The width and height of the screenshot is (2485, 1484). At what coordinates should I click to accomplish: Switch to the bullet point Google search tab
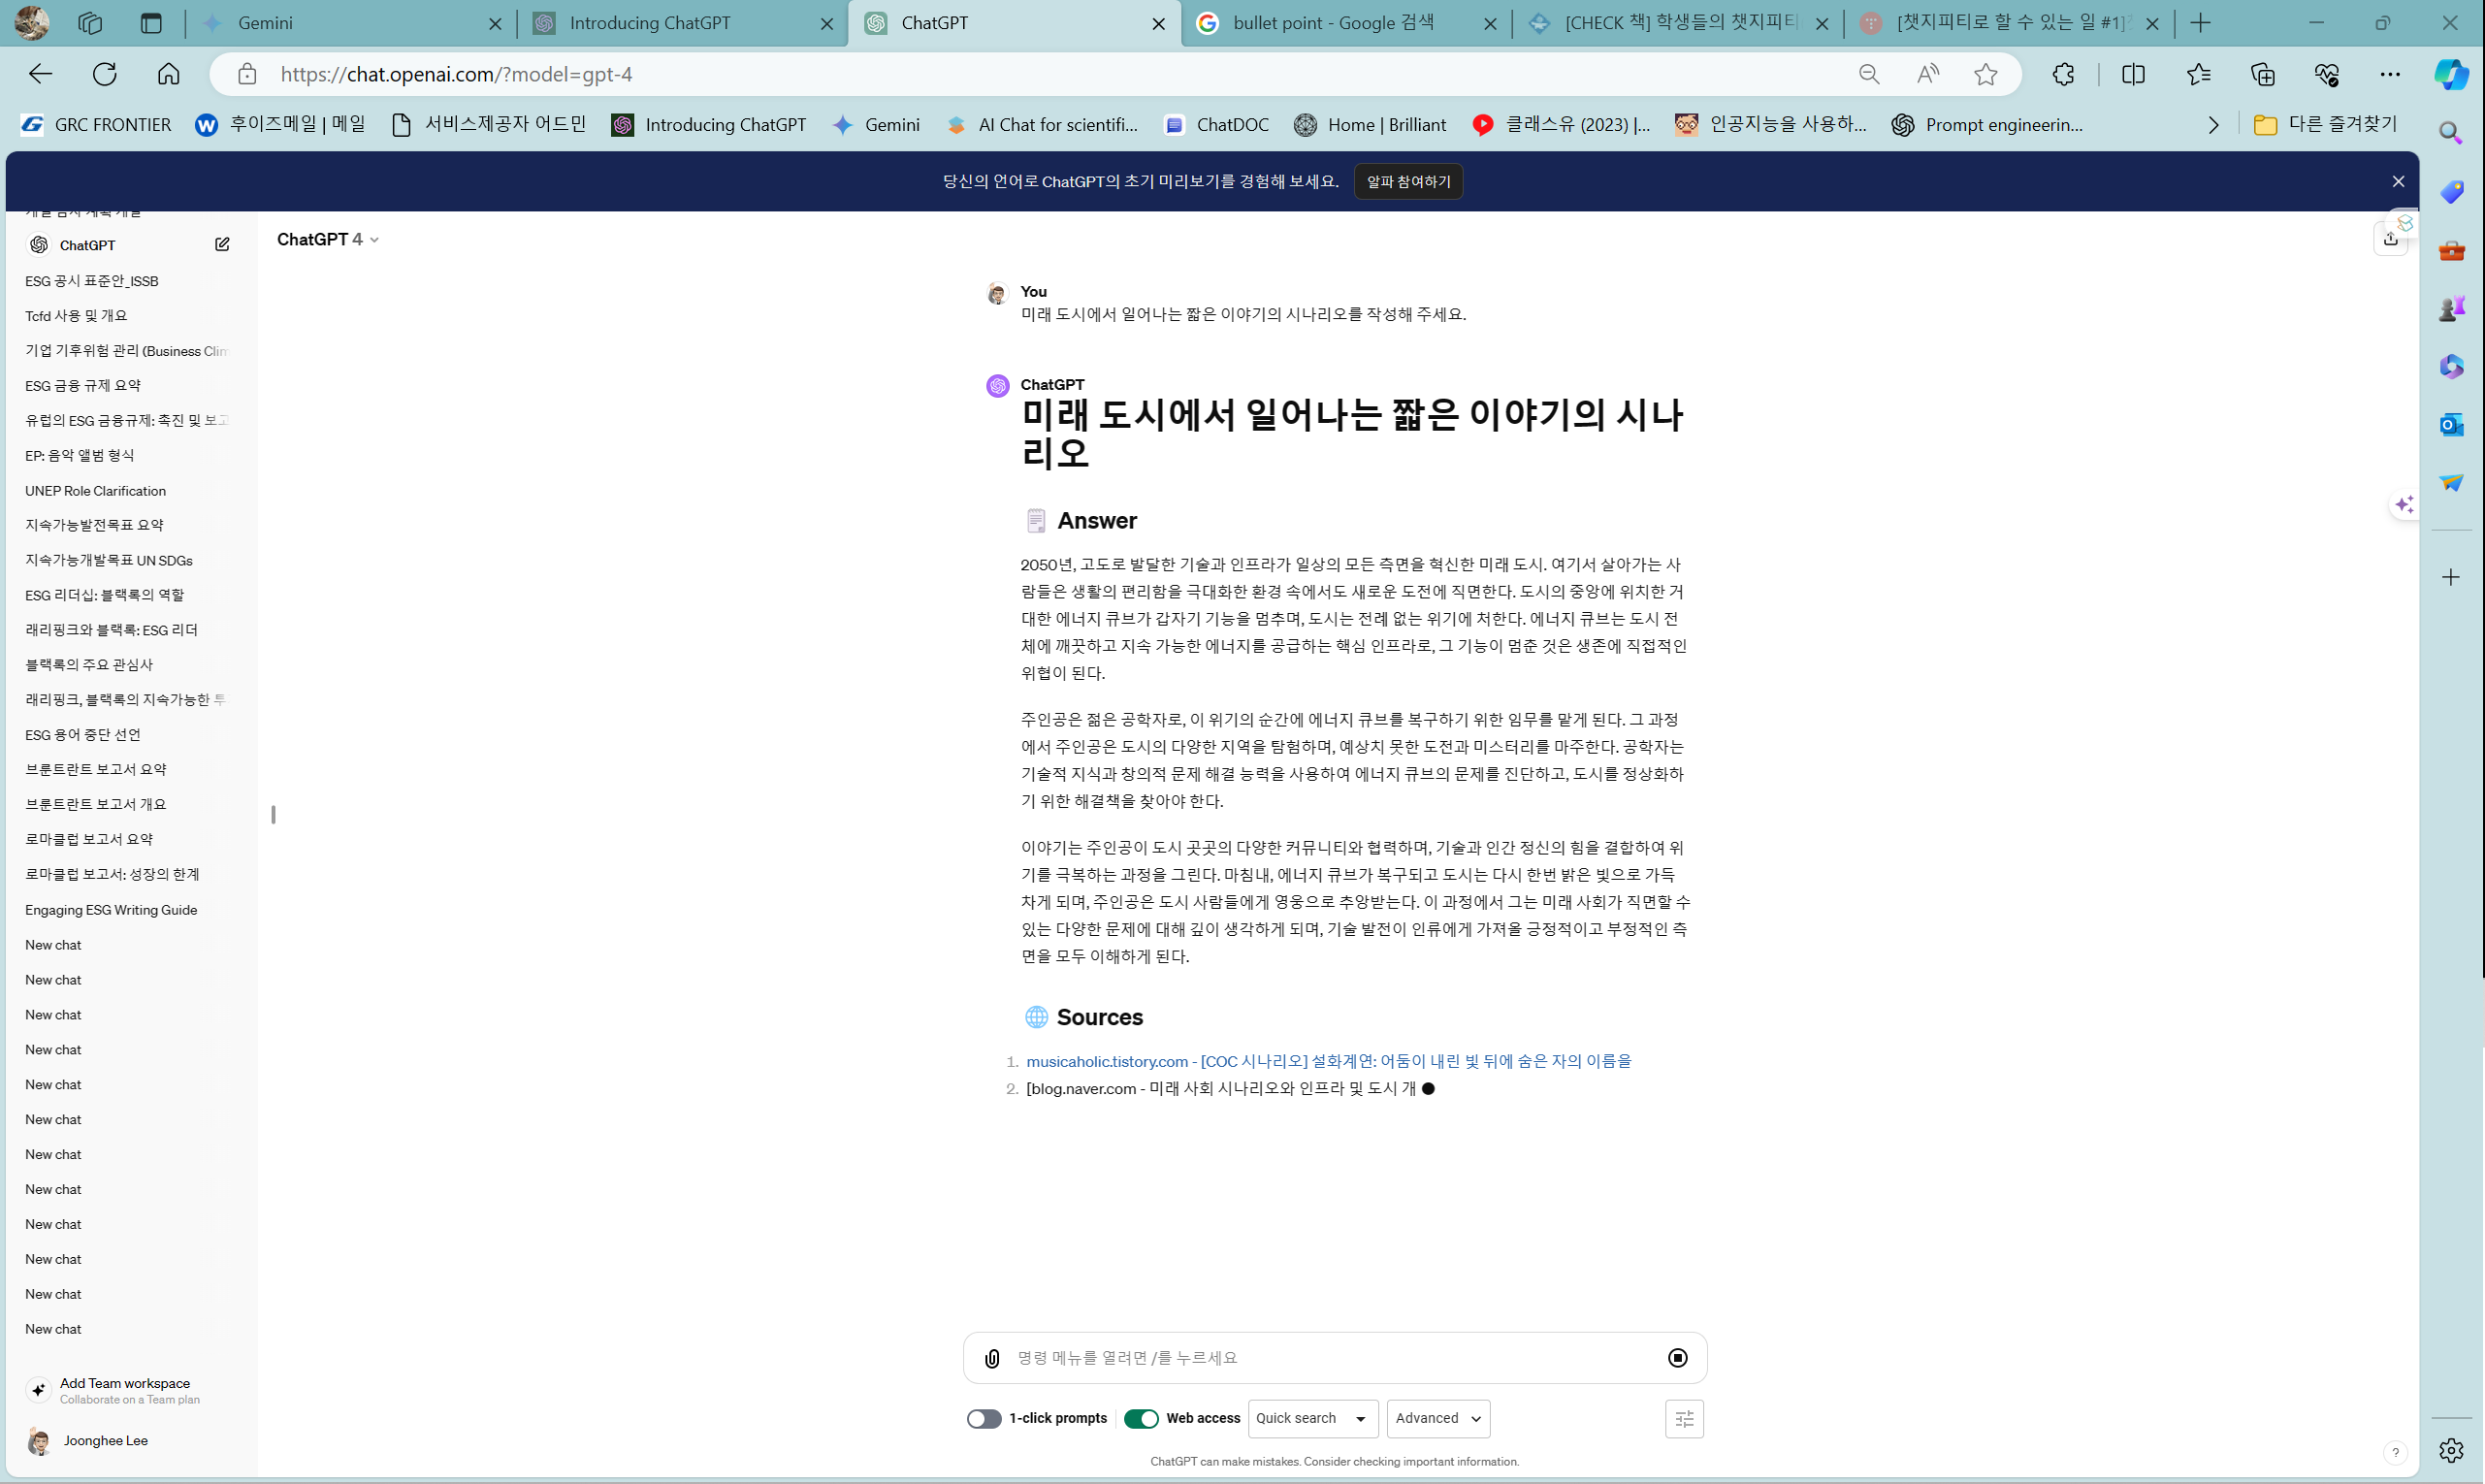[x=1344, y=23]
